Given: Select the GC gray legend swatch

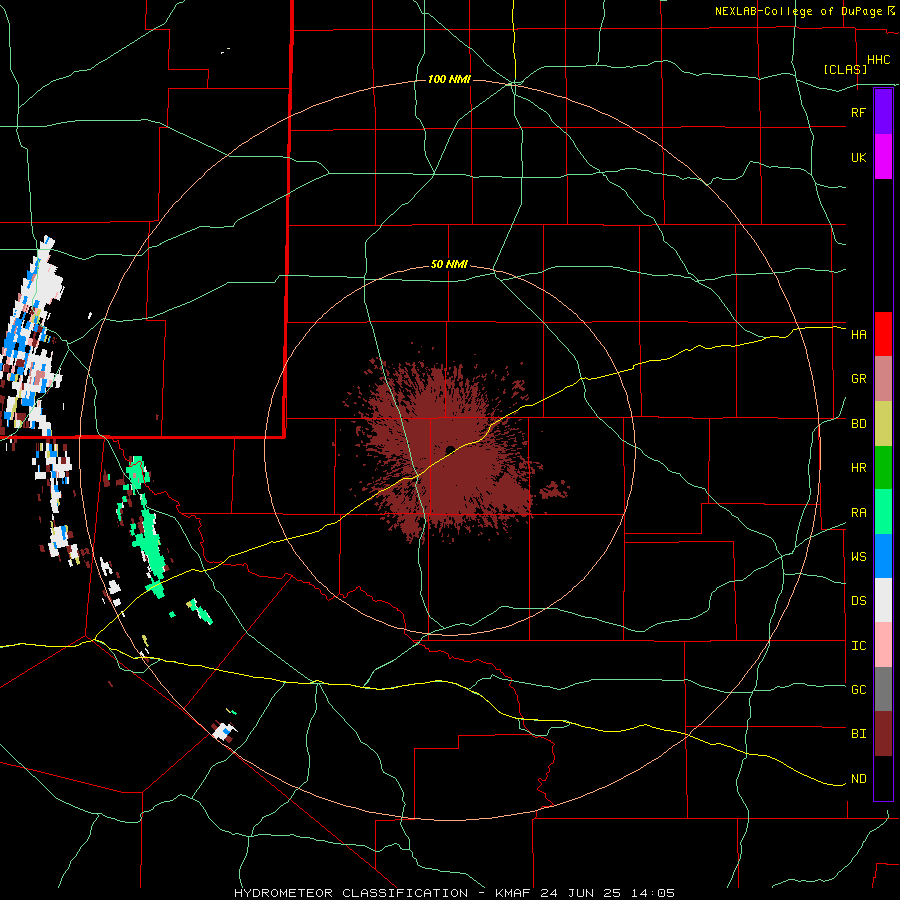Looking at the screenshot, I should pyautogui.click(x=883, y=689).
